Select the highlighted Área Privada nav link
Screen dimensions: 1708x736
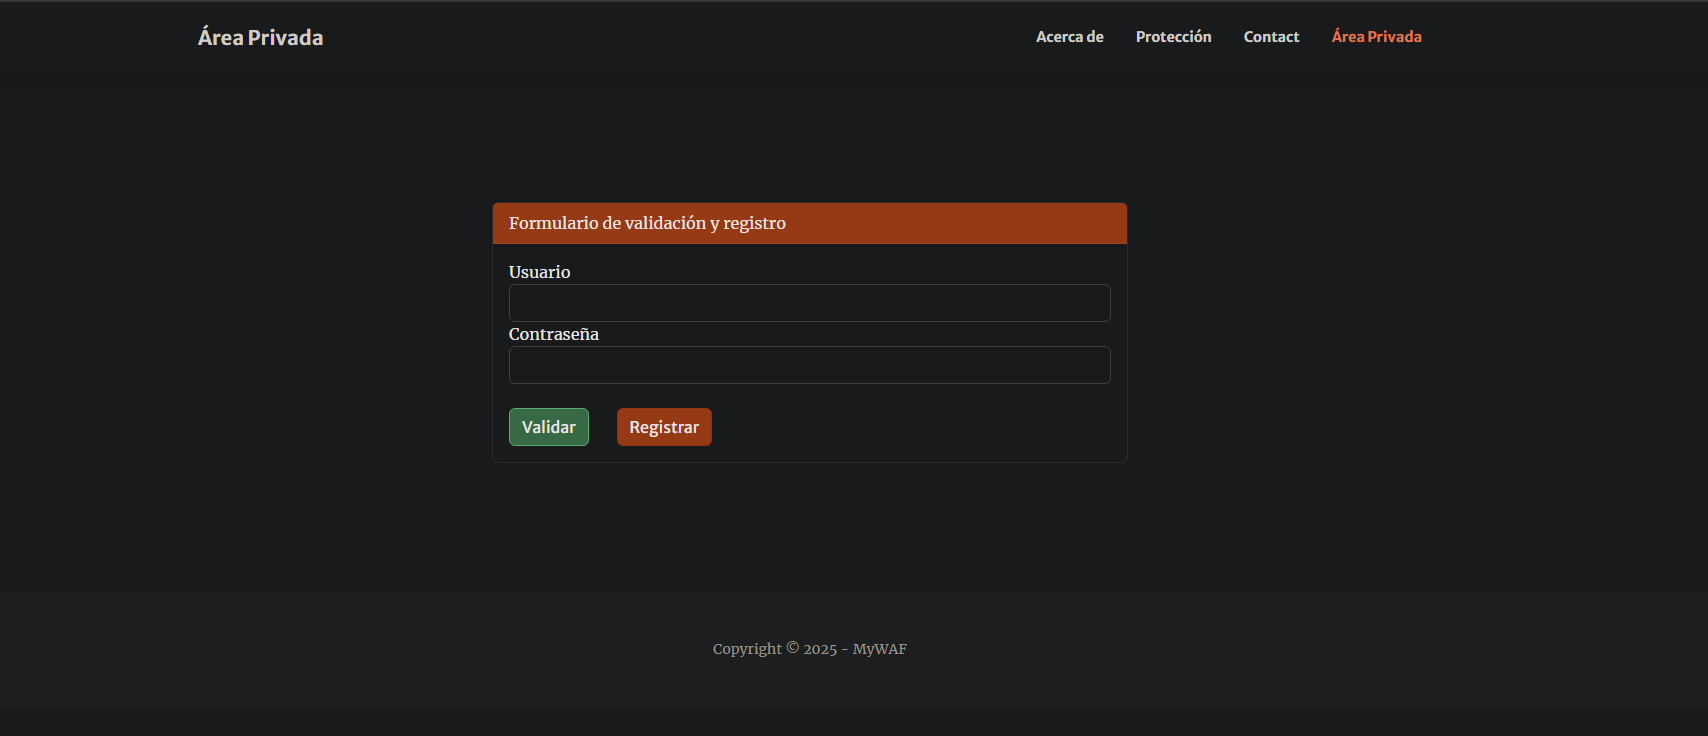1376,37
